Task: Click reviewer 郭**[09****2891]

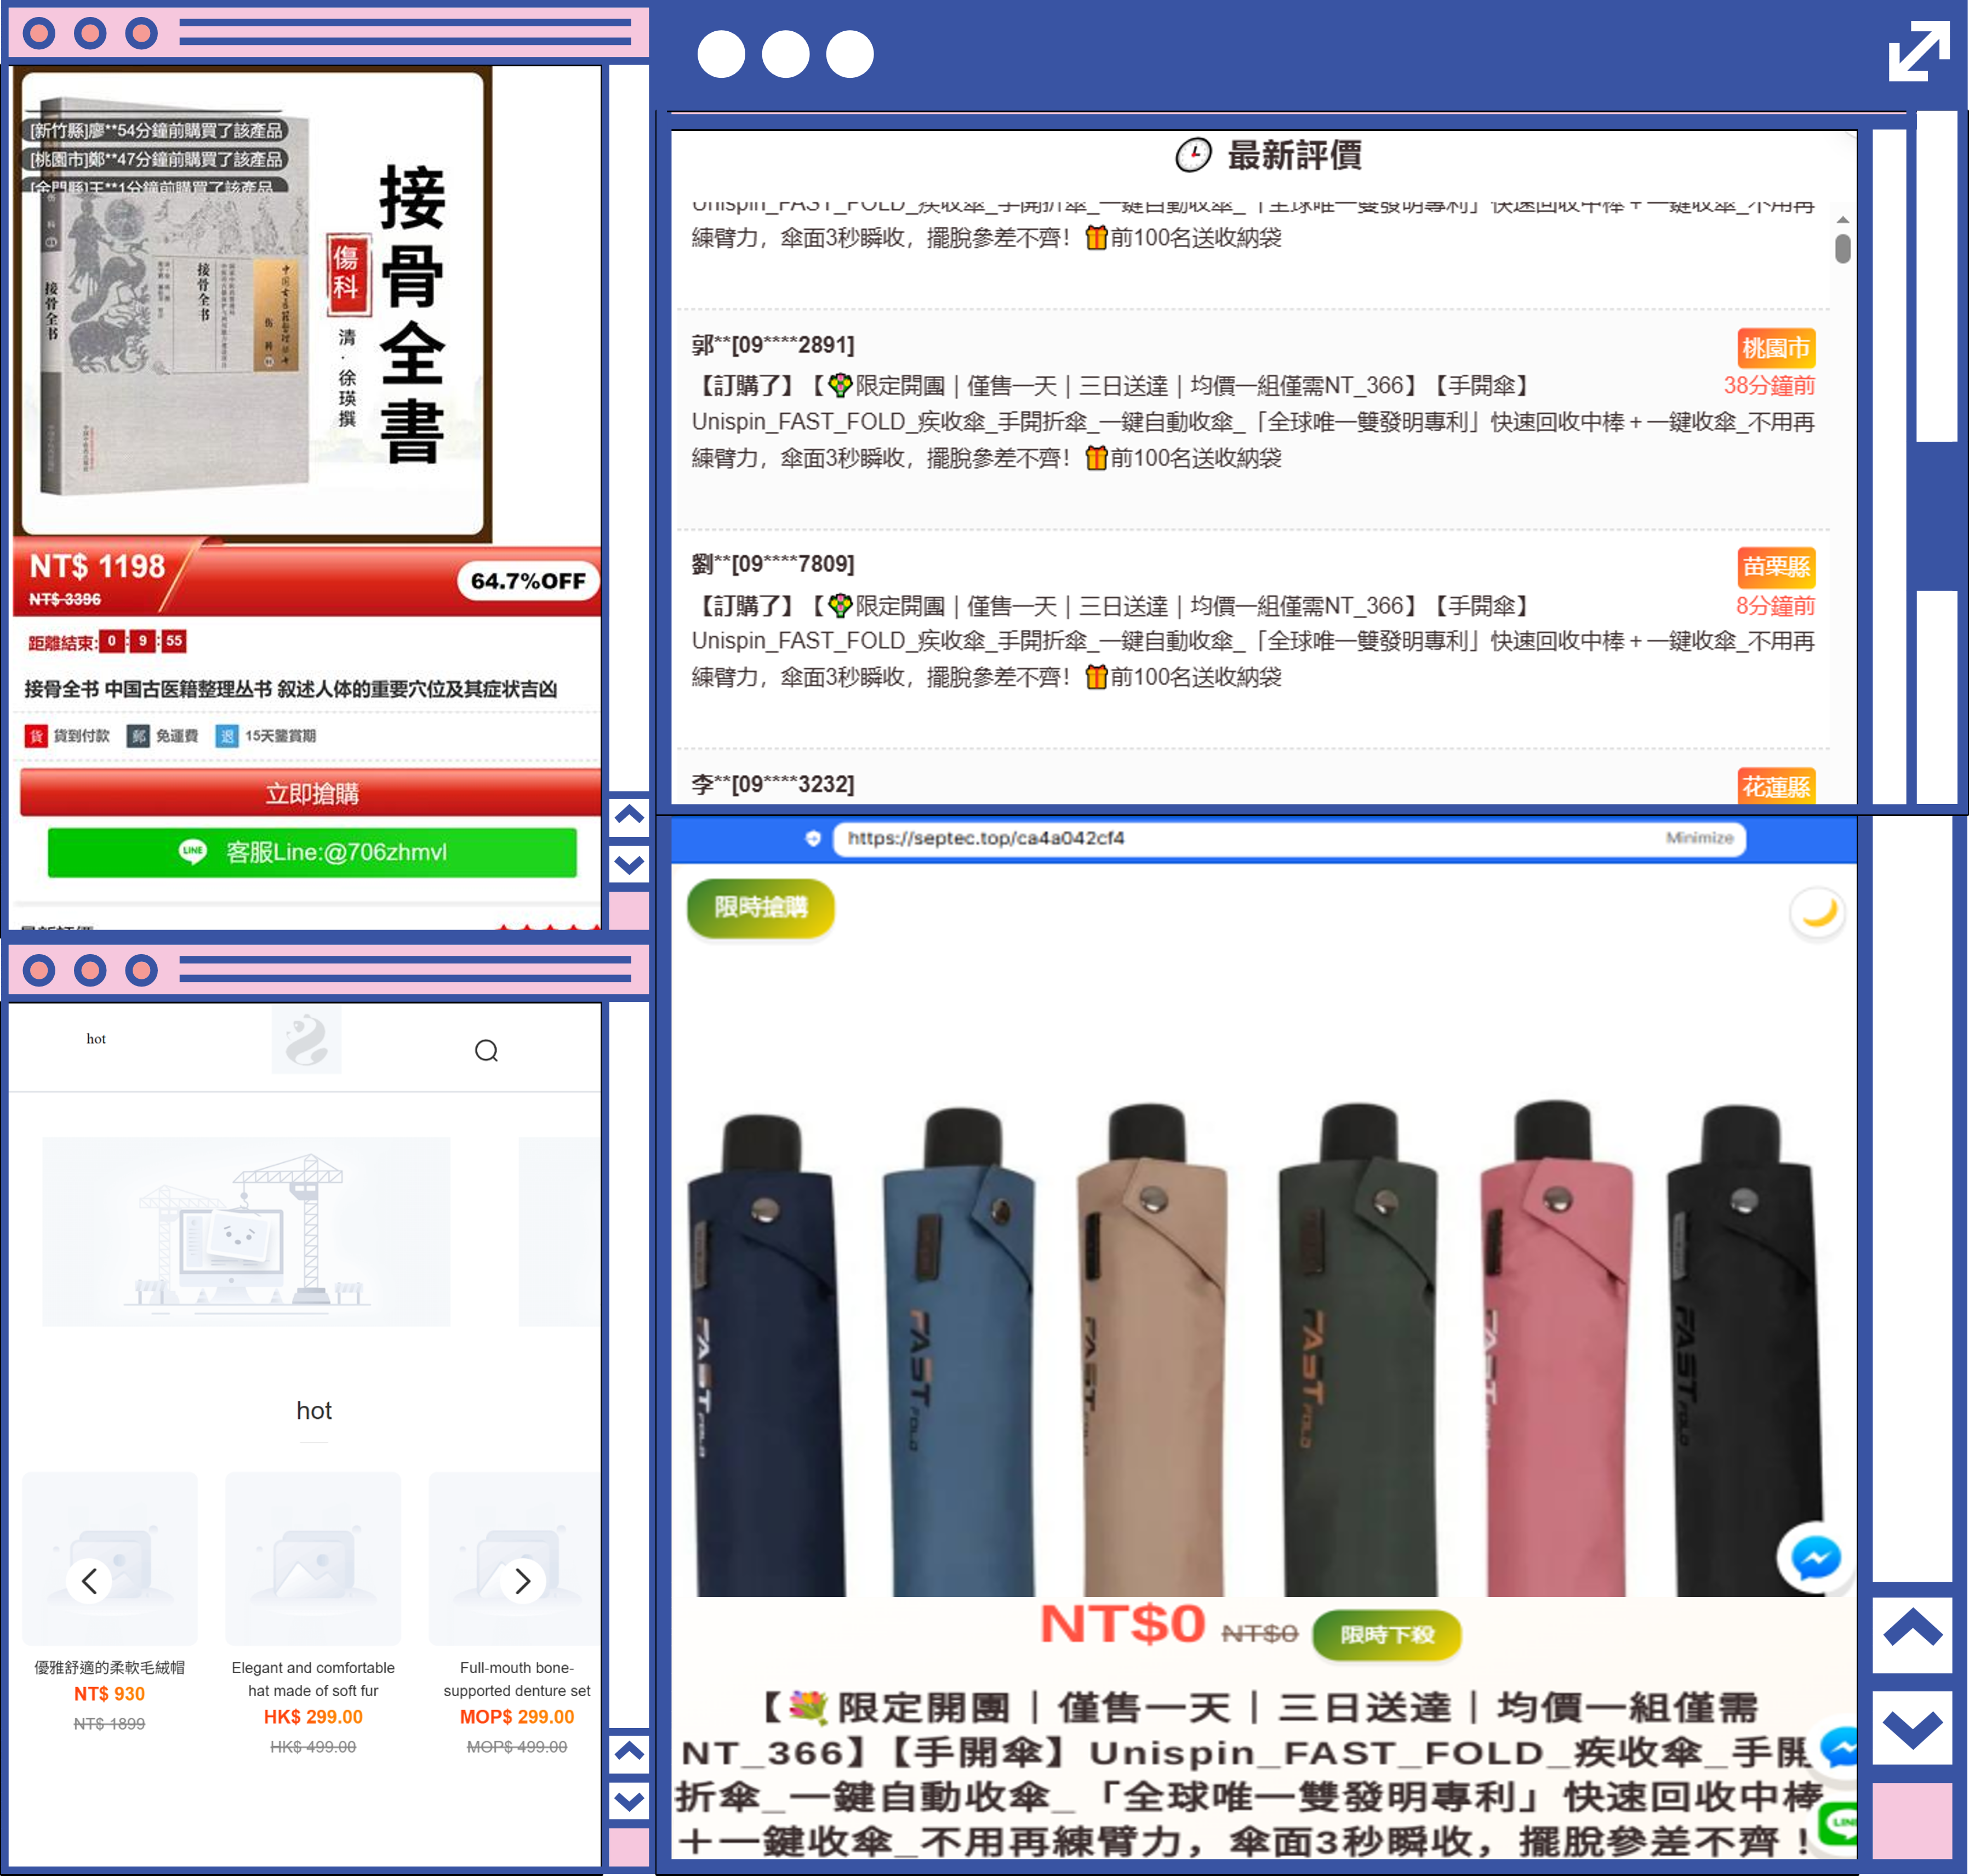Action: [772, 345]
